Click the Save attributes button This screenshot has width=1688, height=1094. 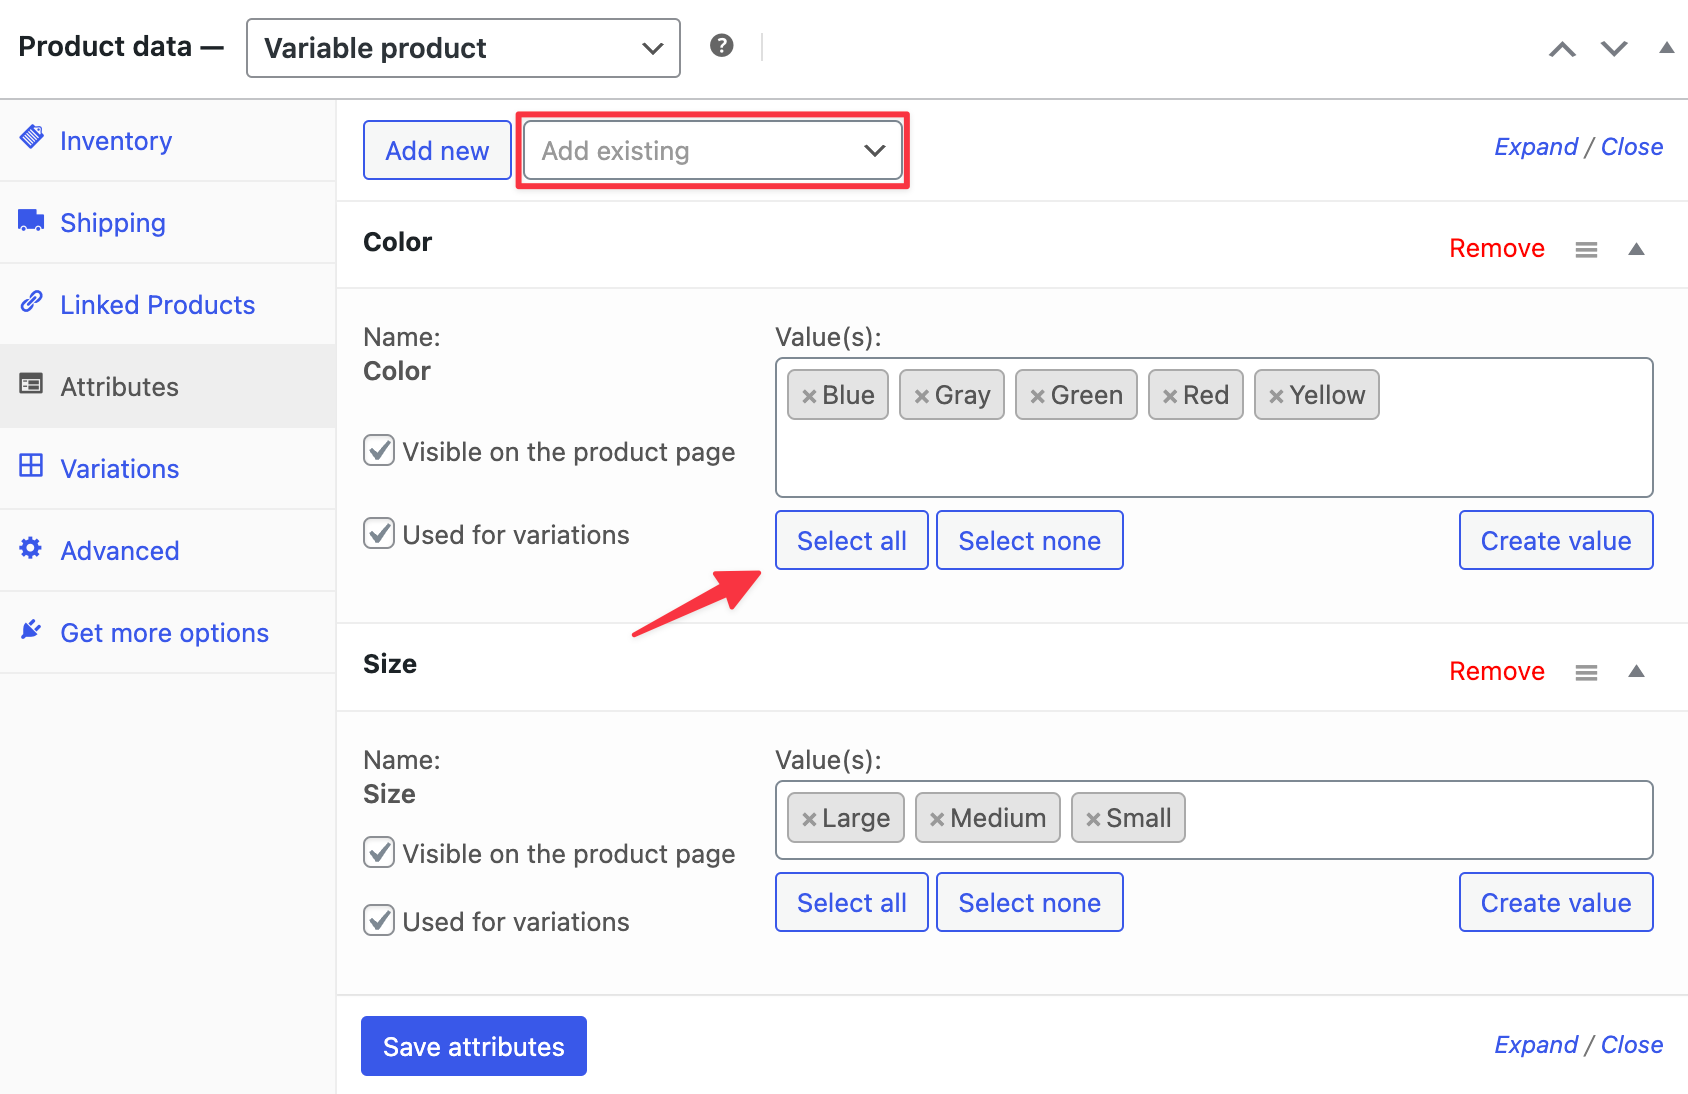(473, 1045)
